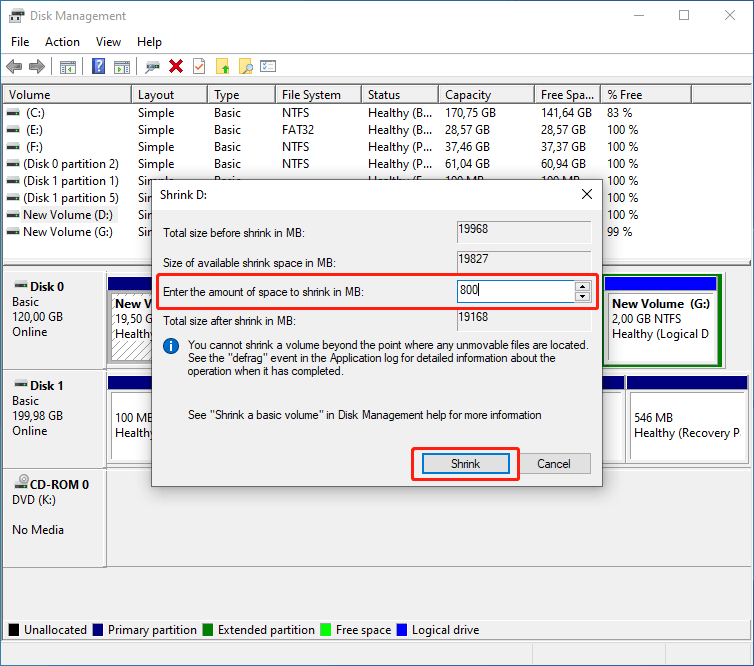Sort by the Status column header
This screenshot has height=666, width=754.
(400, 95)
